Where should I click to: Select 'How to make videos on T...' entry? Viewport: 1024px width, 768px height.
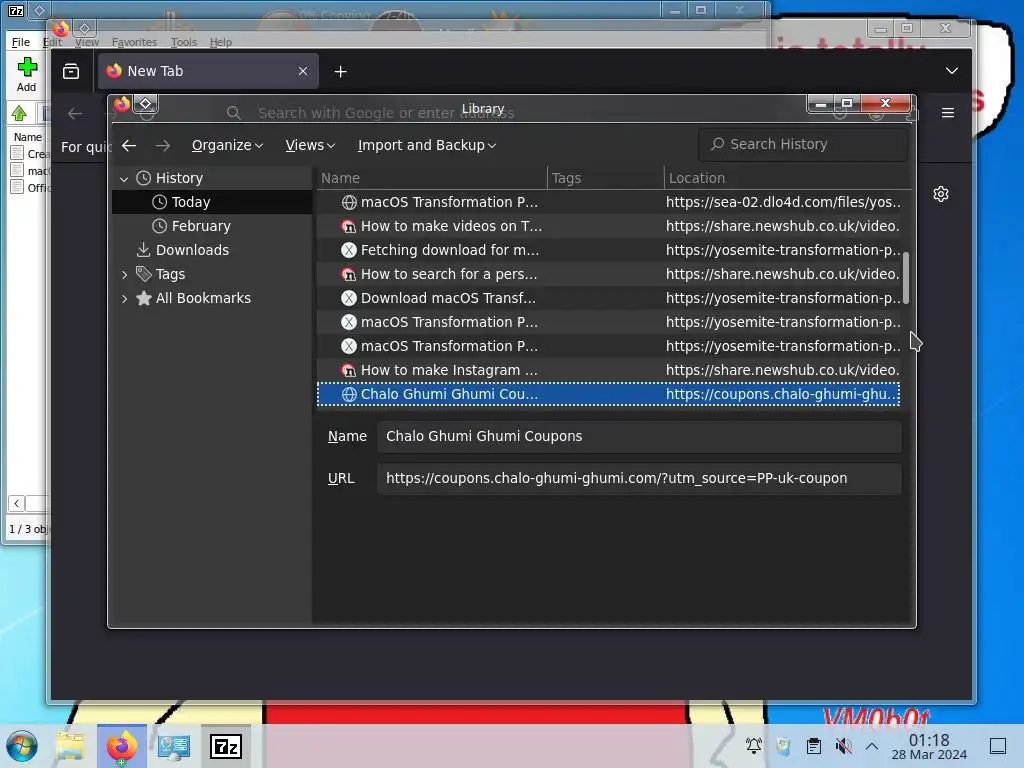609,226
